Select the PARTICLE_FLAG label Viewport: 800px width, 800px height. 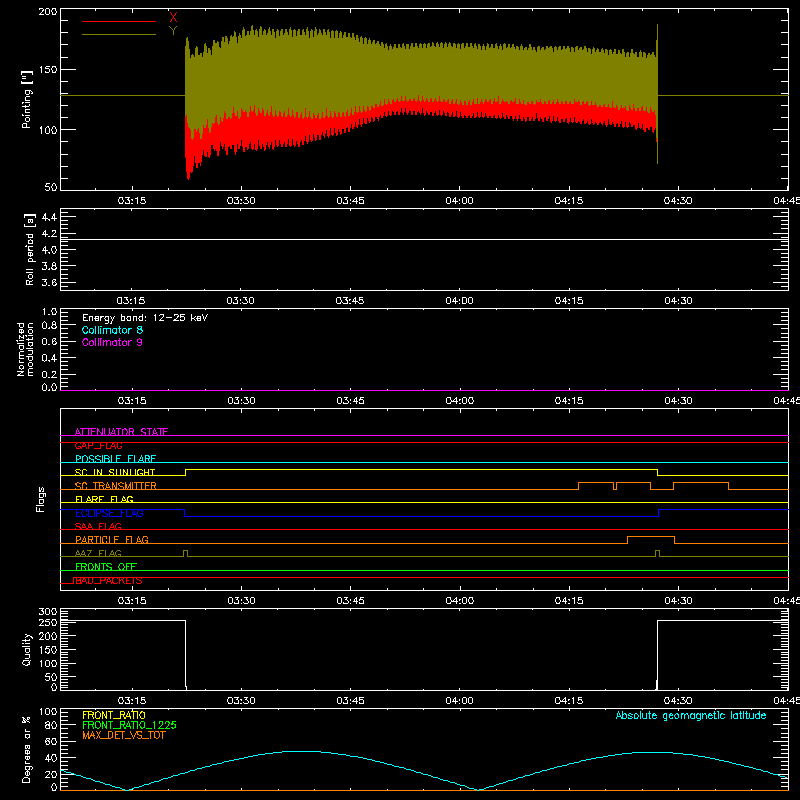pyautogui.click(x=112, y=539)
